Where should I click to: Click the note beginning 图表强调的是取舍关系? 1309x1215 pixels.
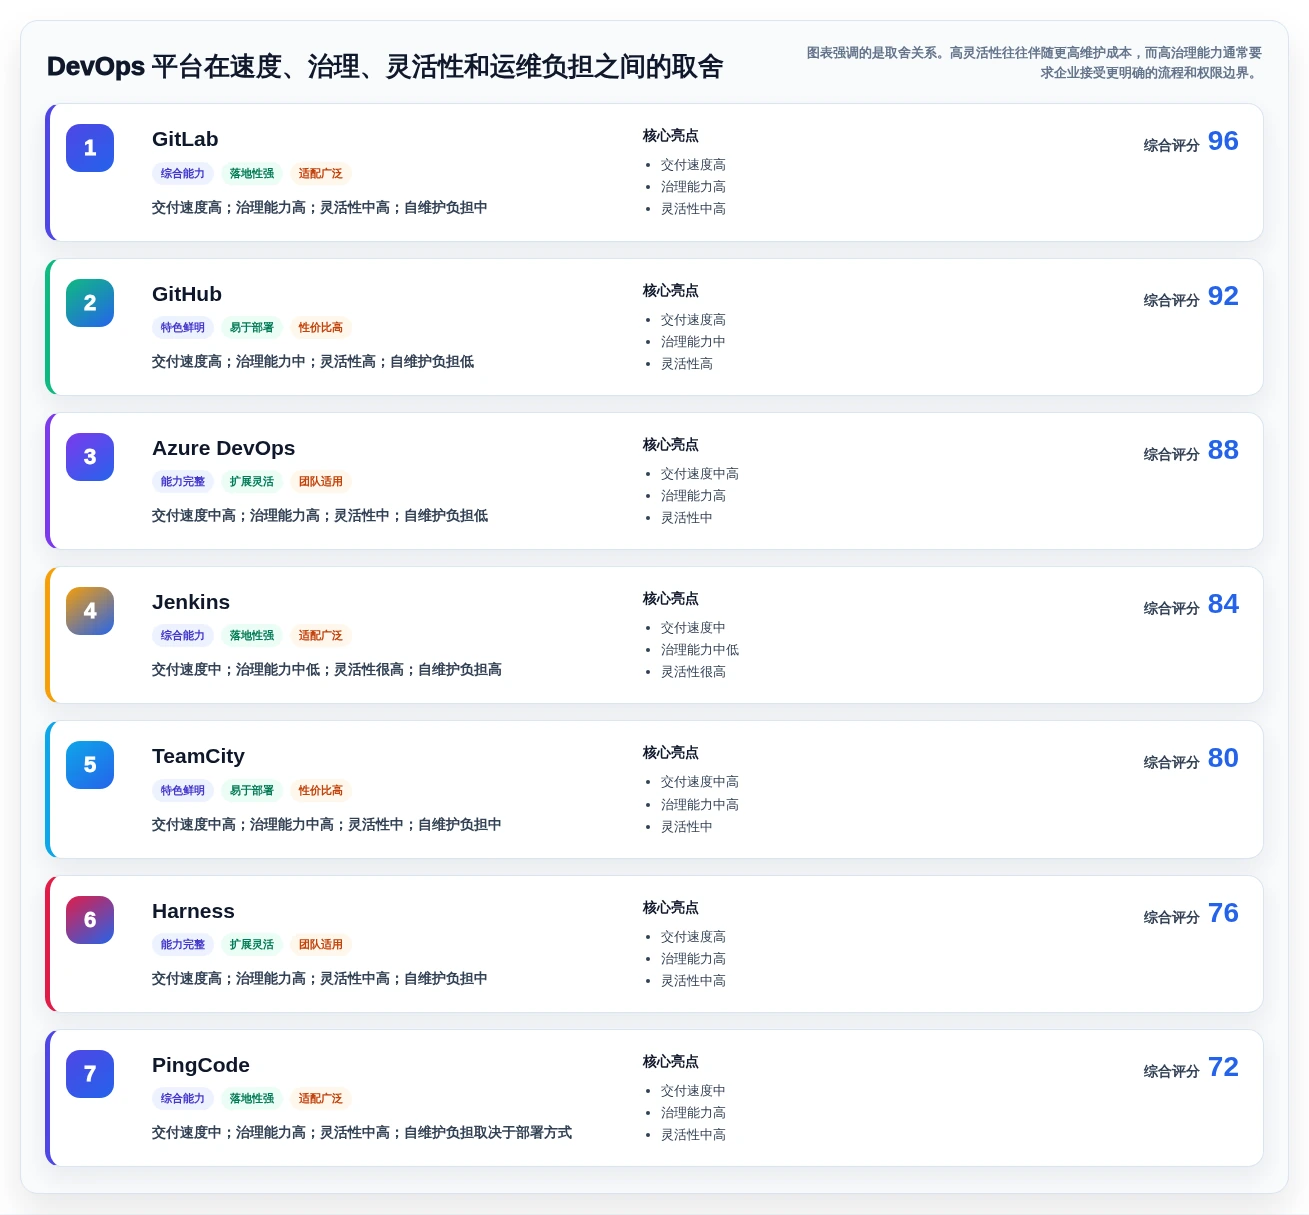click(1034, 63)
